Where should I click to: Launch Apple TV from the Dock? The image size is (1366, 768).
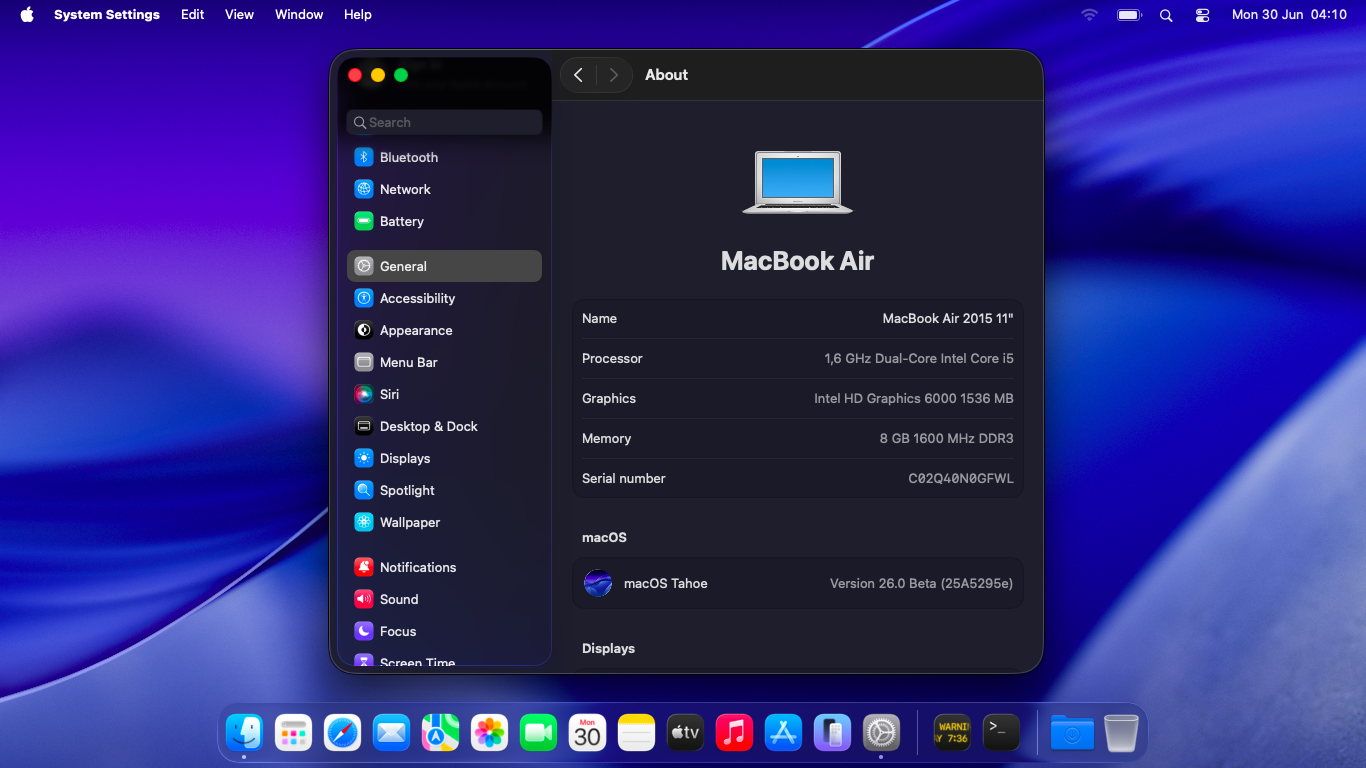click(x=685, y=733)
